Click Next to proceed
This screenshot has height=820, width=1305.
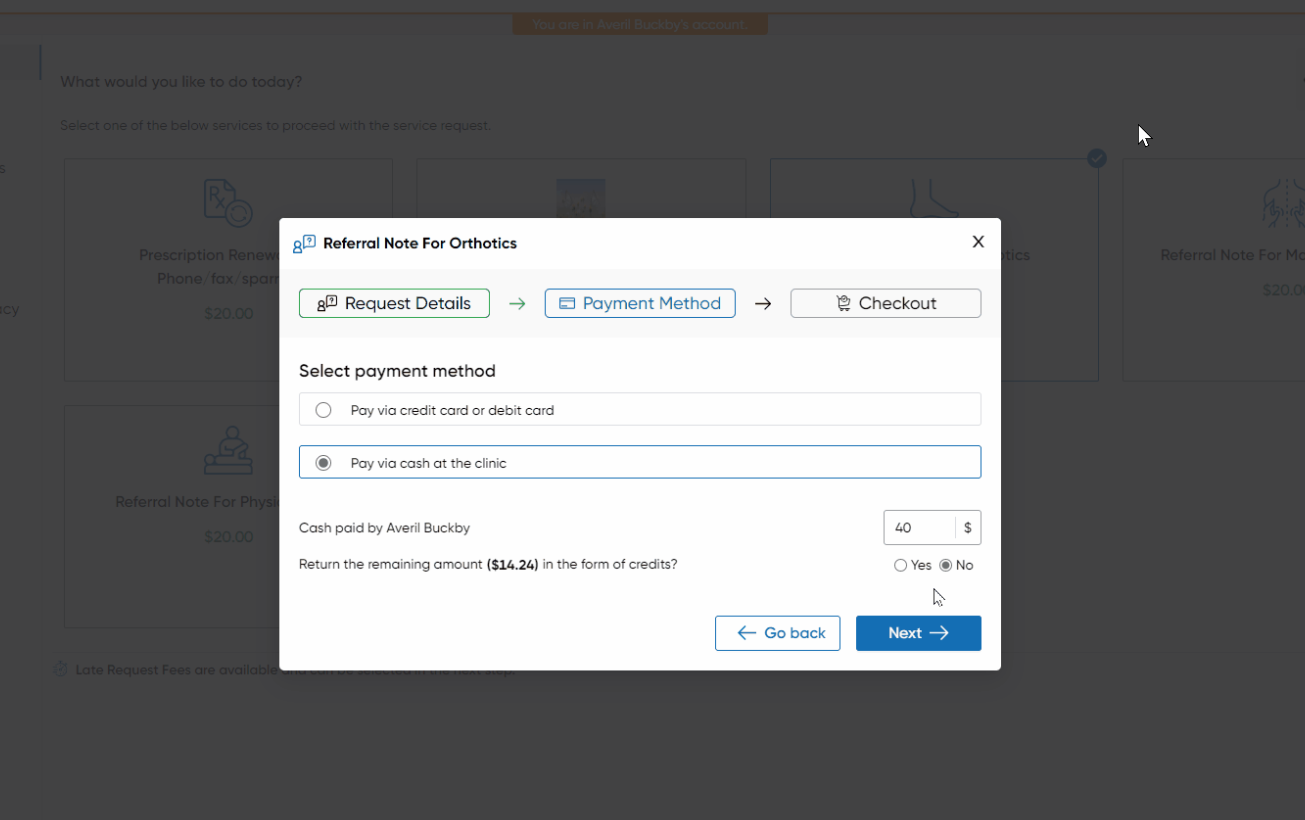click(x=917, y=633)
